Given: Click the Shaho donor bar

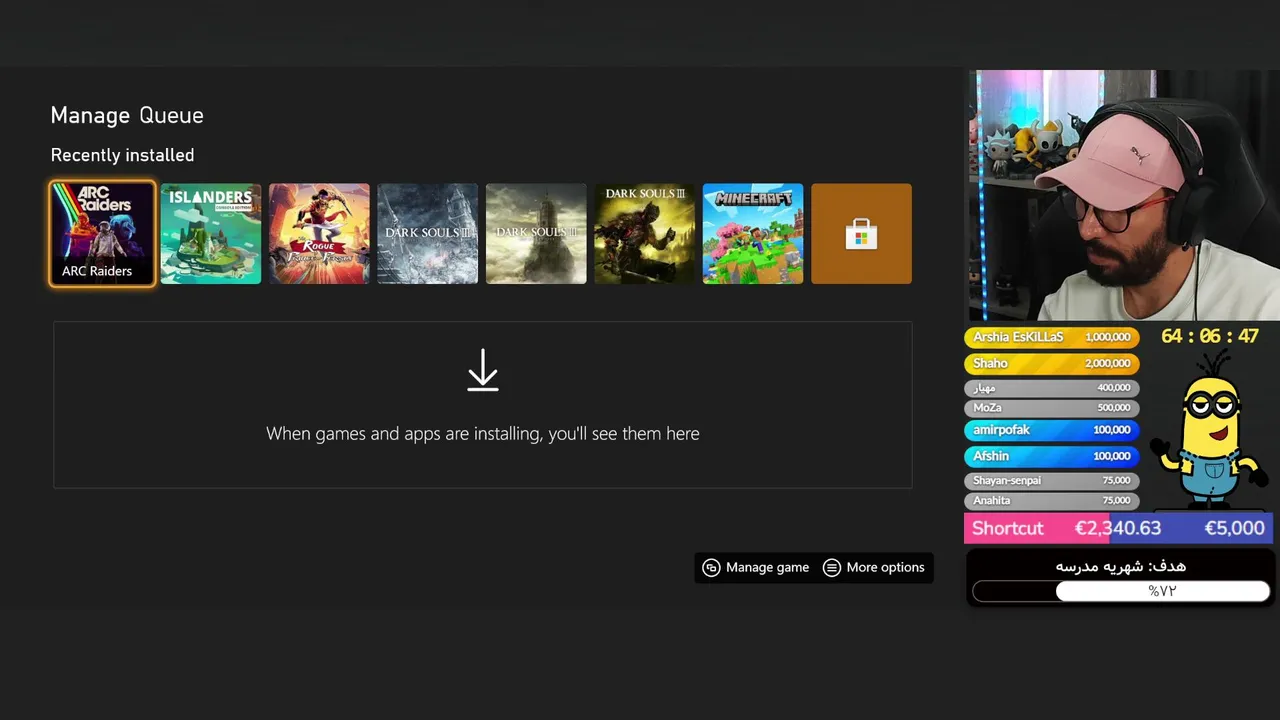Looking at the screenshot, I should click(x=1051, y=363).
